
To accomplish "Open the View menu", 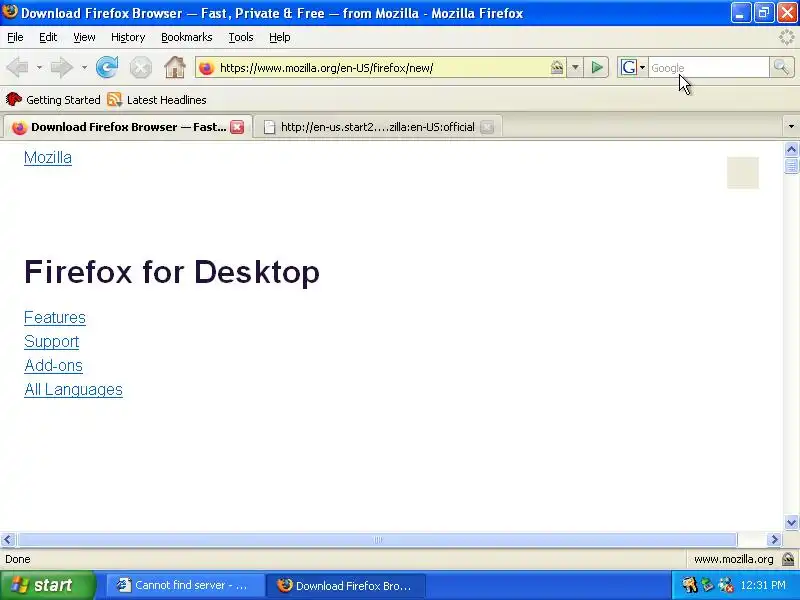I will tap(84, 37).
